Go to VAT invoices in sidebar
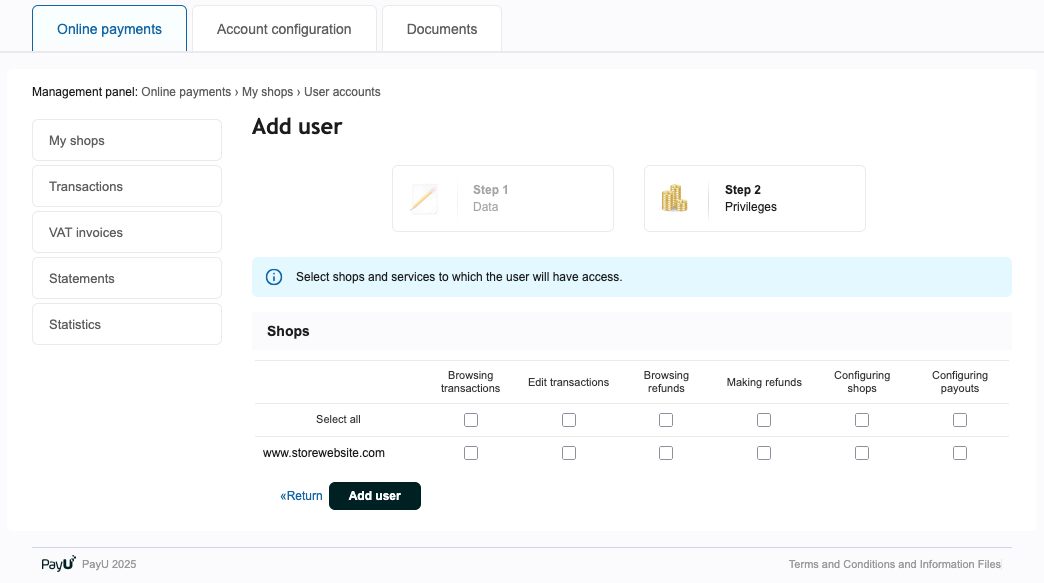This screenshot has width=1044, height=583. tap(127, 233)
